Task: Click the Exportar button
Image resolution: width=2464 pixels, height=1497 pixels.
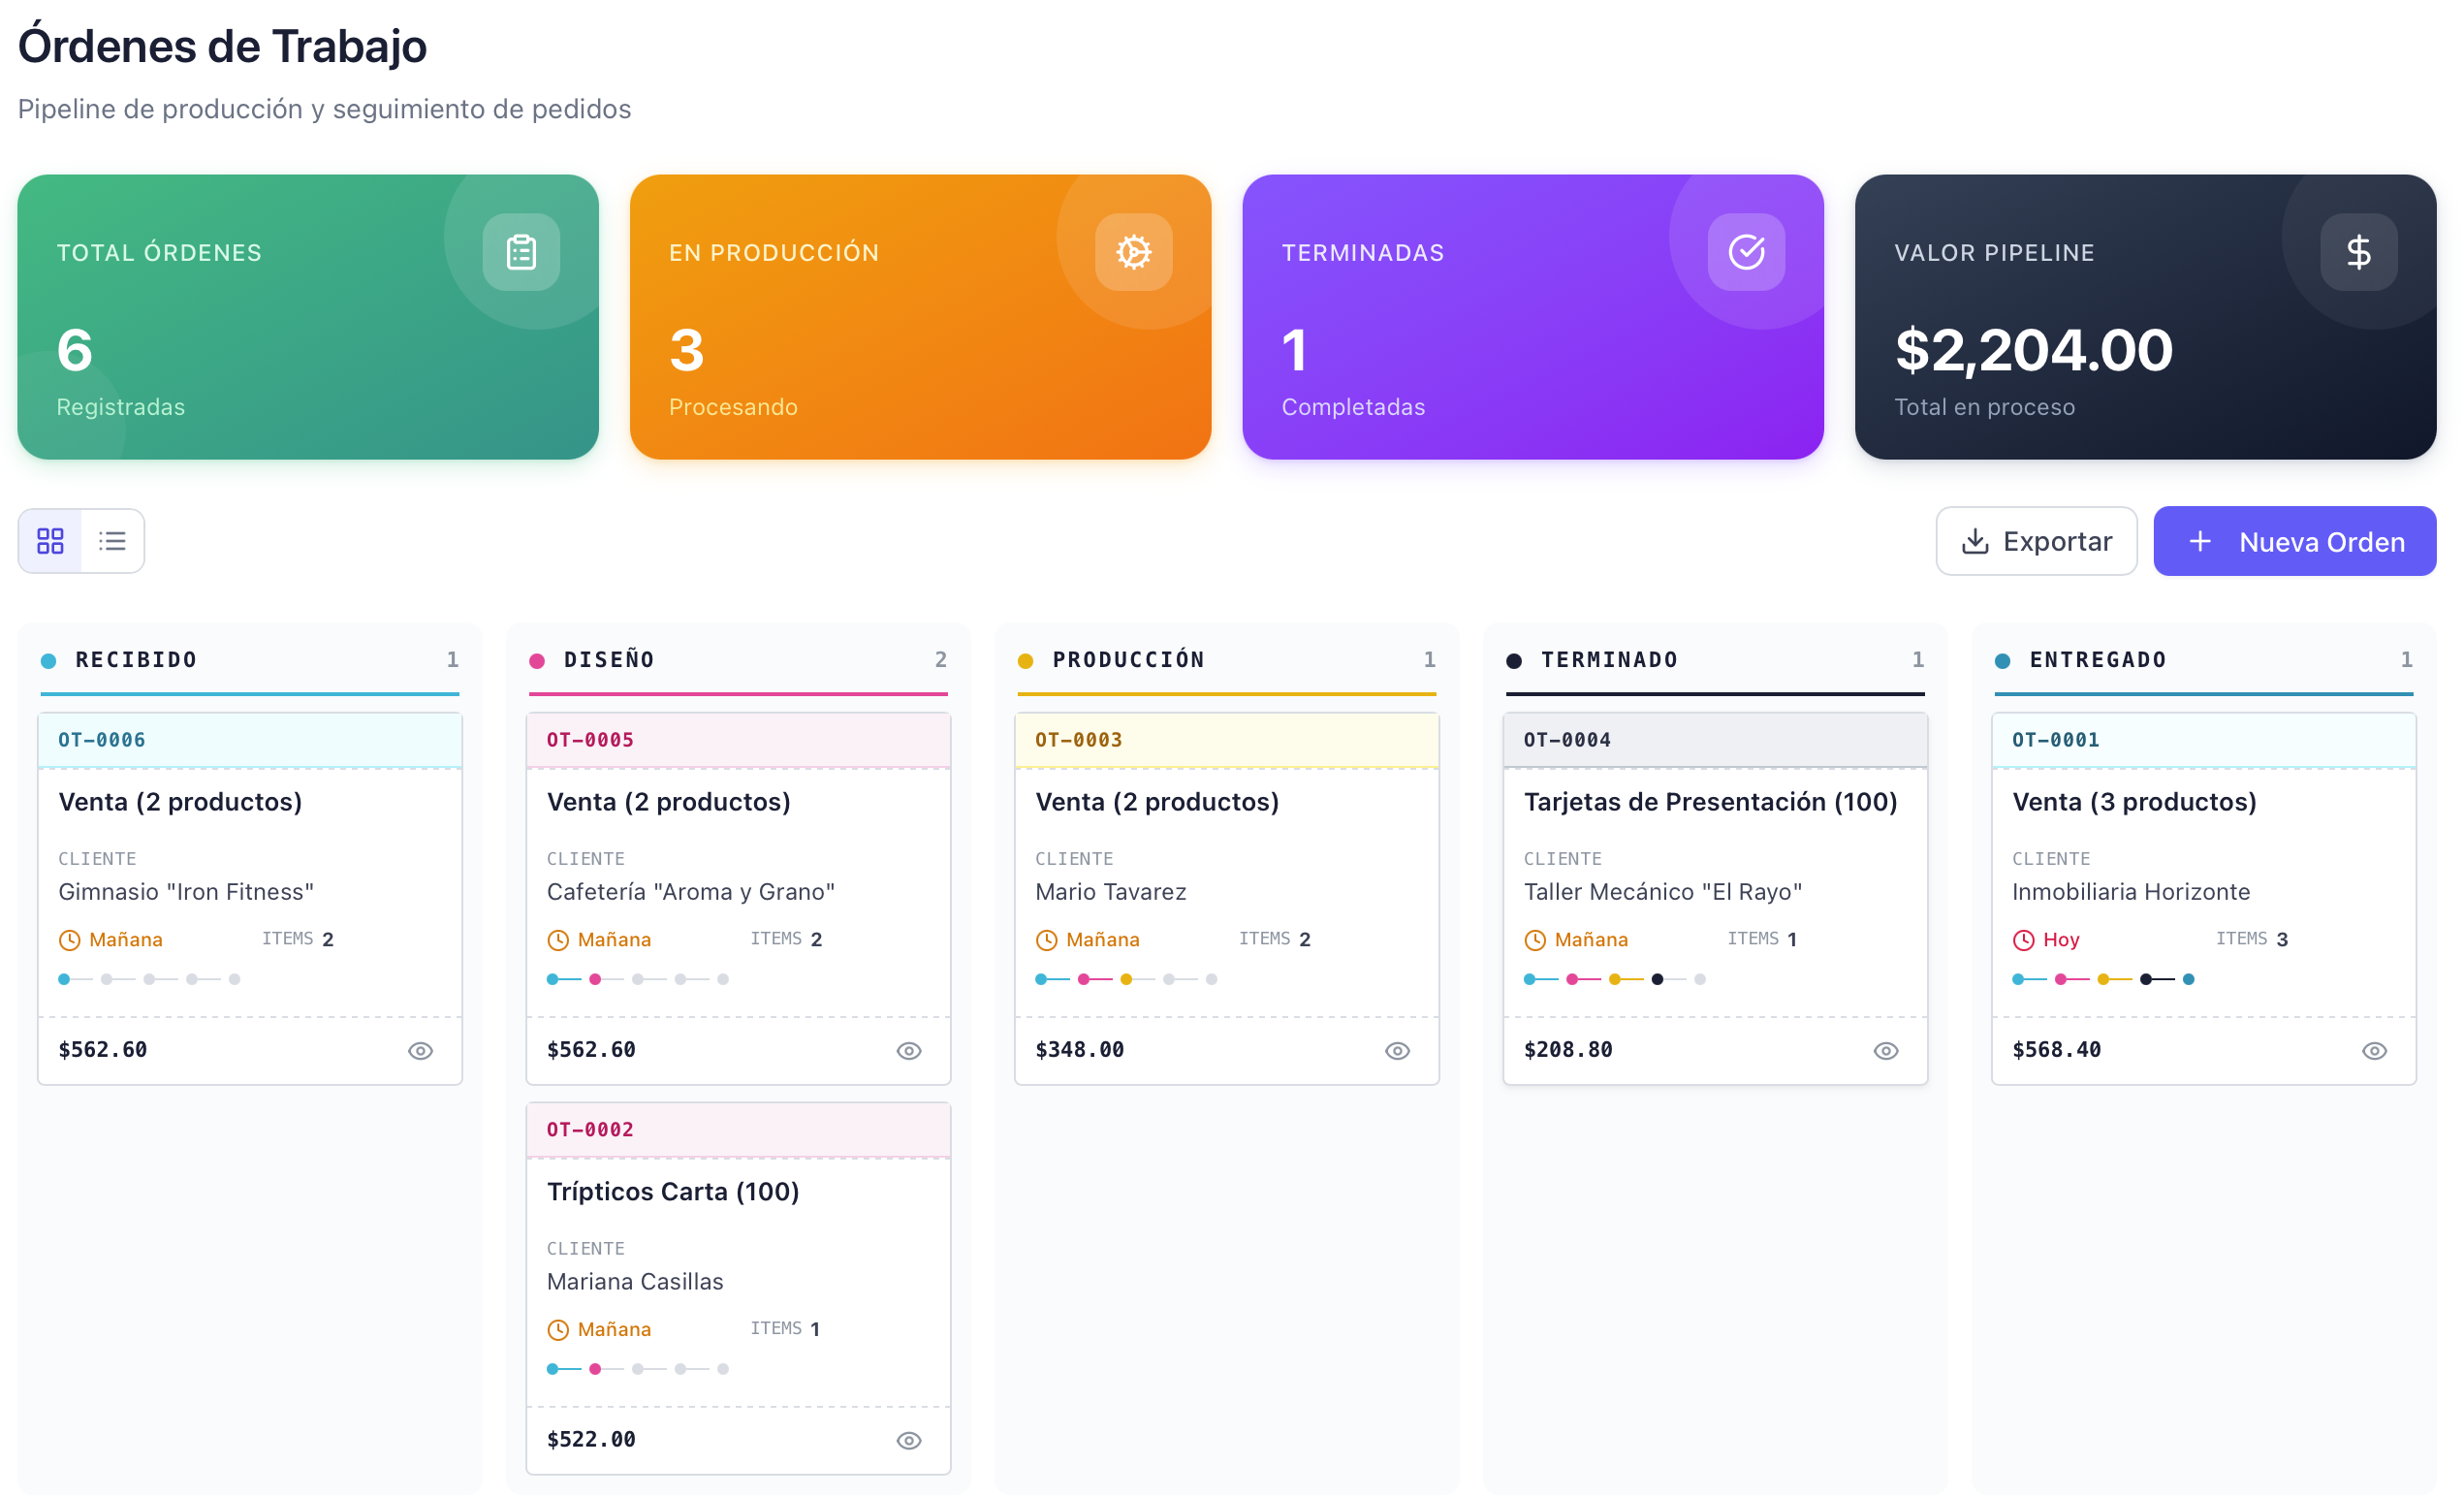Action: [2035, 541]
